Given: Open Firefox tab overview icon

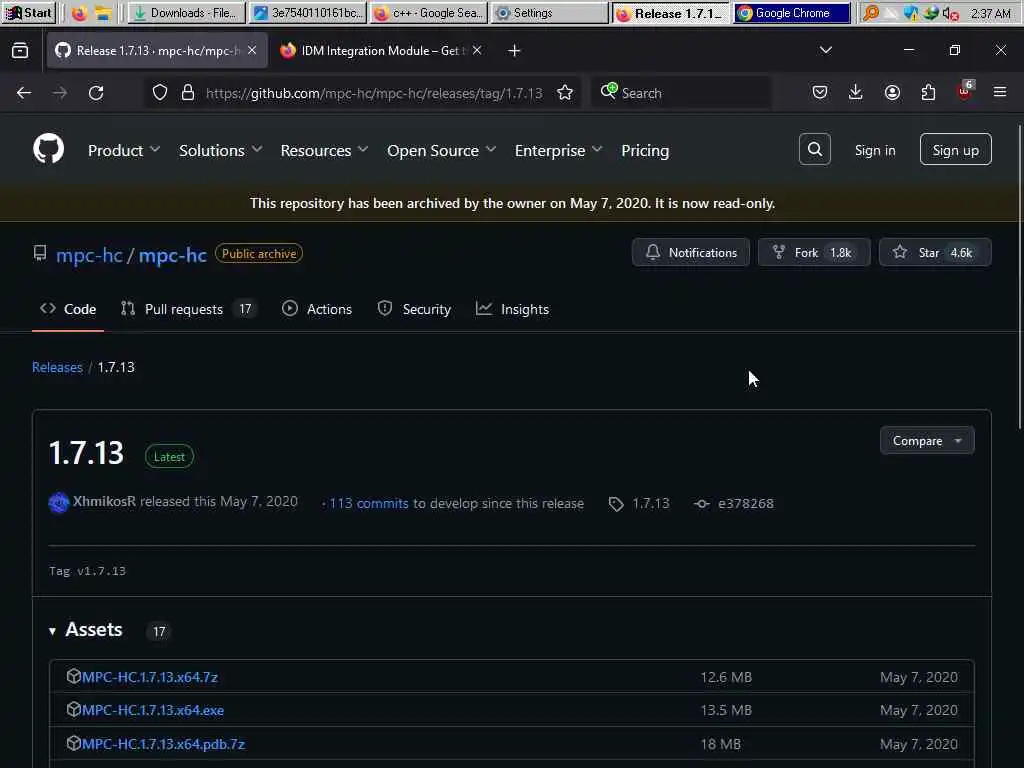Looking at the screenshot, I should (x=20, y=50).
